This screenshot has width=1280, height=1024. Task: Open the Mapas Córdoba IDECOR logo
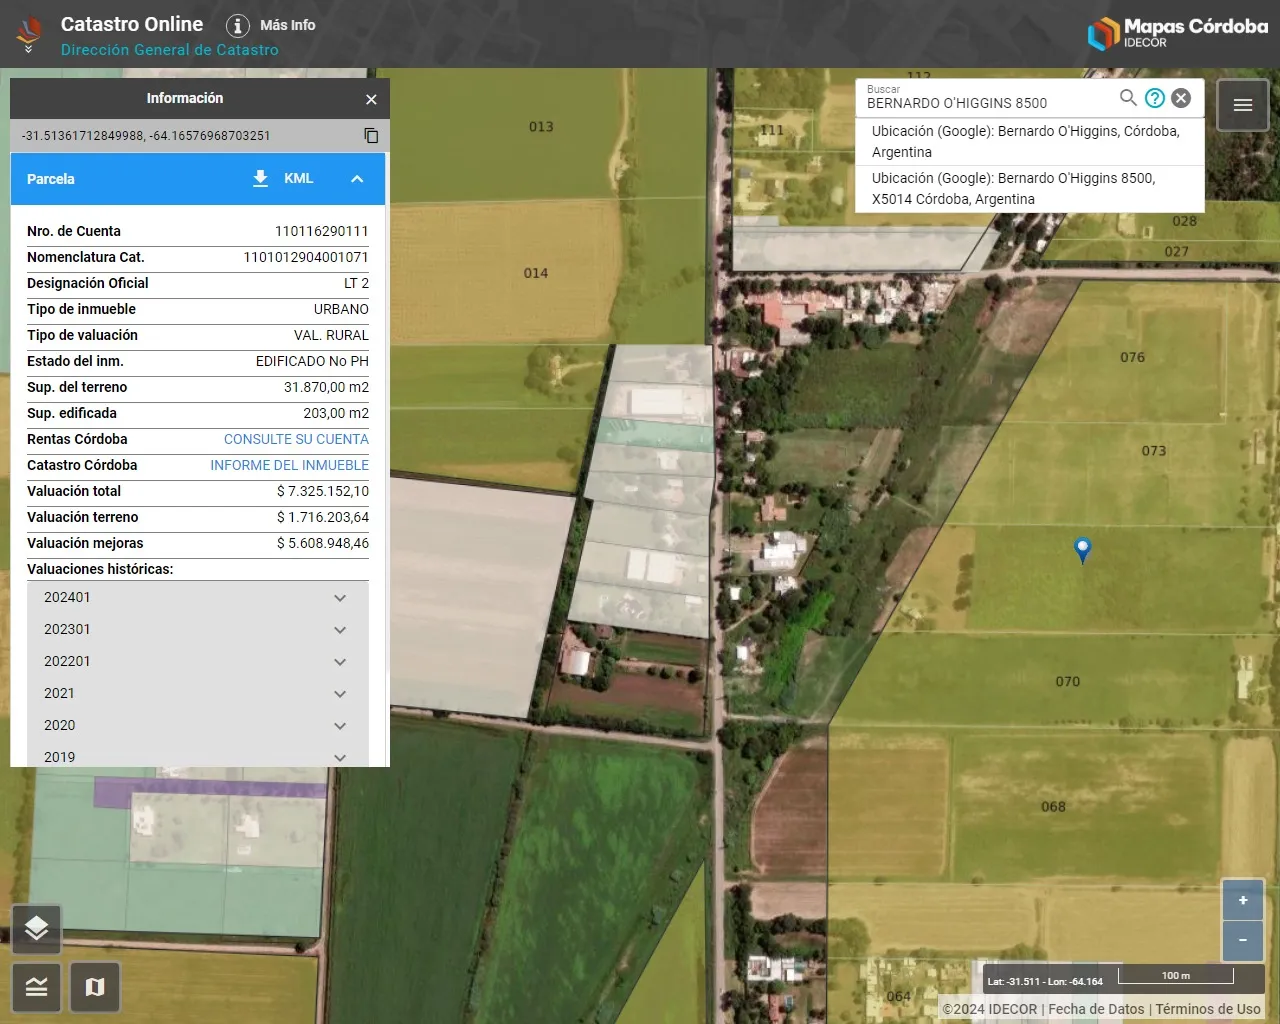tap(1178, 33)
